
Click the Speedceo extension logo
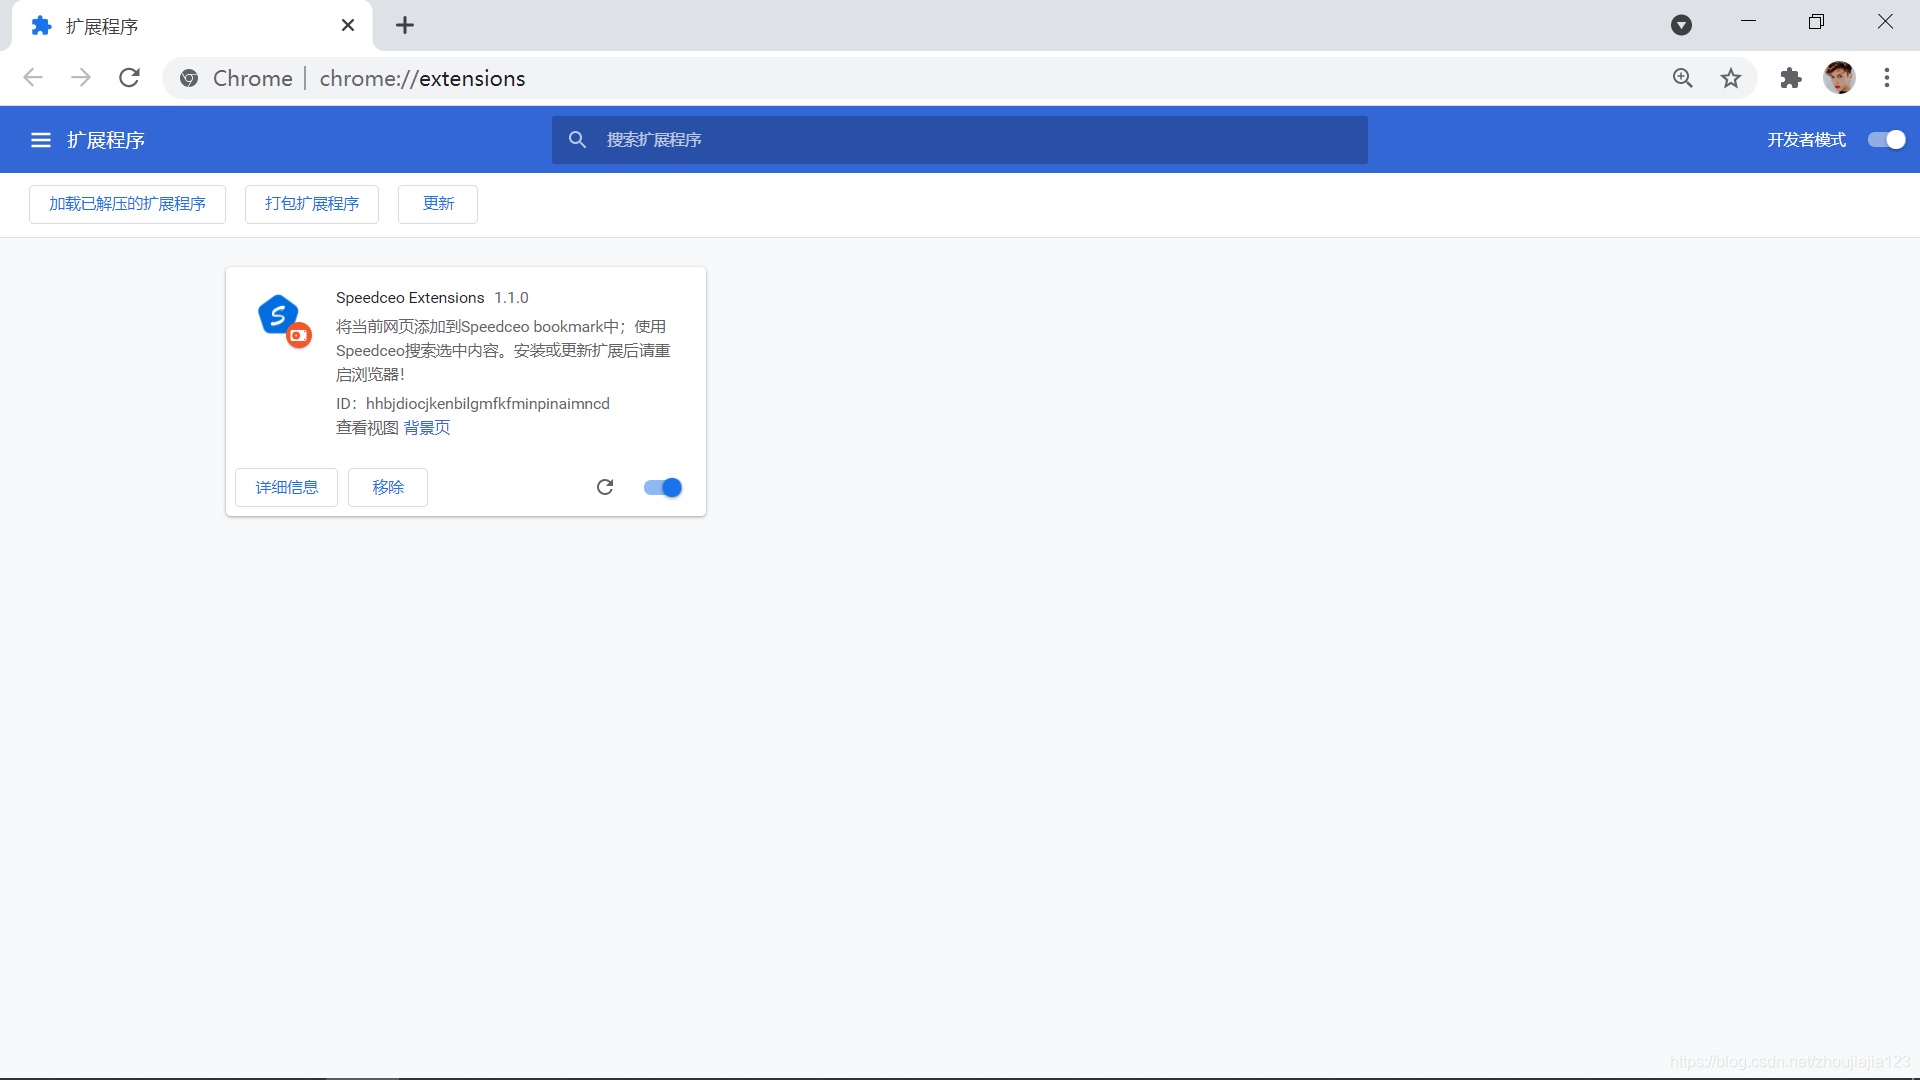(283, 320)
